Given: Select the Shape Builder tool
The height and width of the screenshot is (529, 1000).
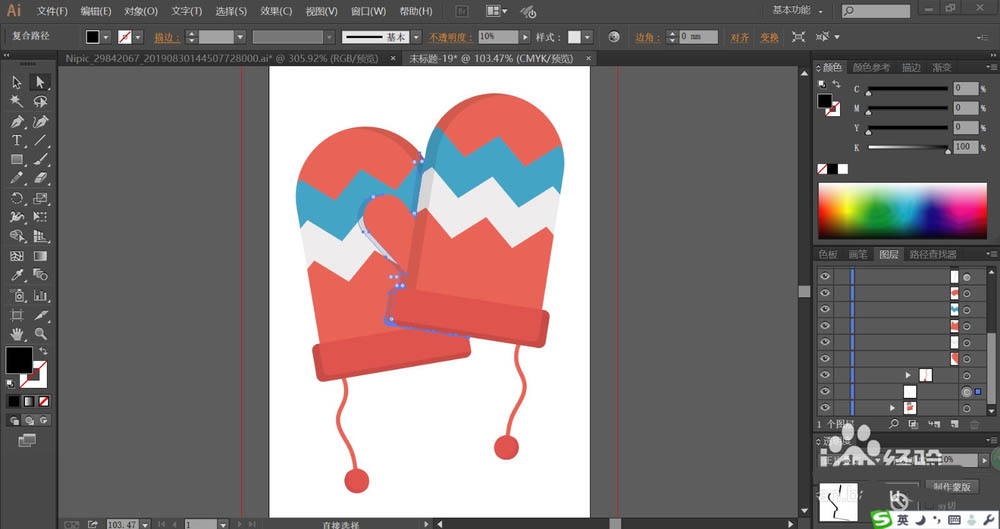Looking at the screenshot, I should click(17, 237).
